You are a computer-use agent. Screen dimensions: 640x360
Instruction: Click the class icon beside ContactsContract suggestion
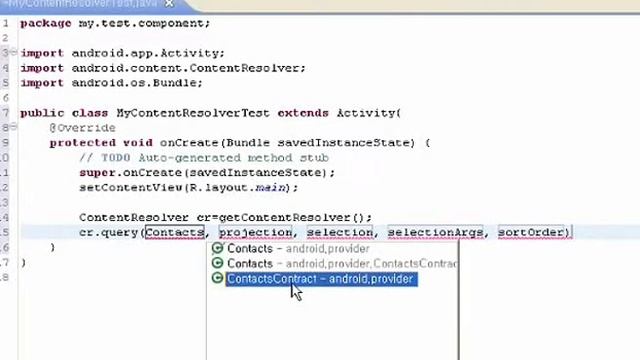coord(218,278)
